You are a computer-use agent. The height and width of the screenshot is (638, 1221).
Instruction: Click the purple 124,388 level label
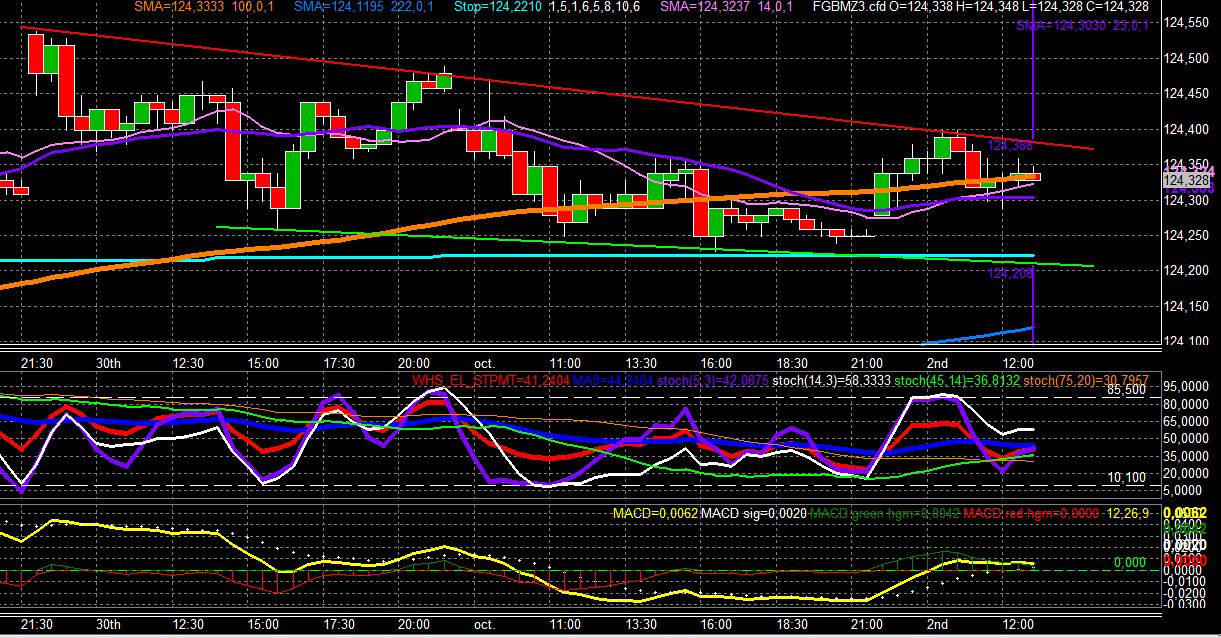click(x=1010, y=146)
